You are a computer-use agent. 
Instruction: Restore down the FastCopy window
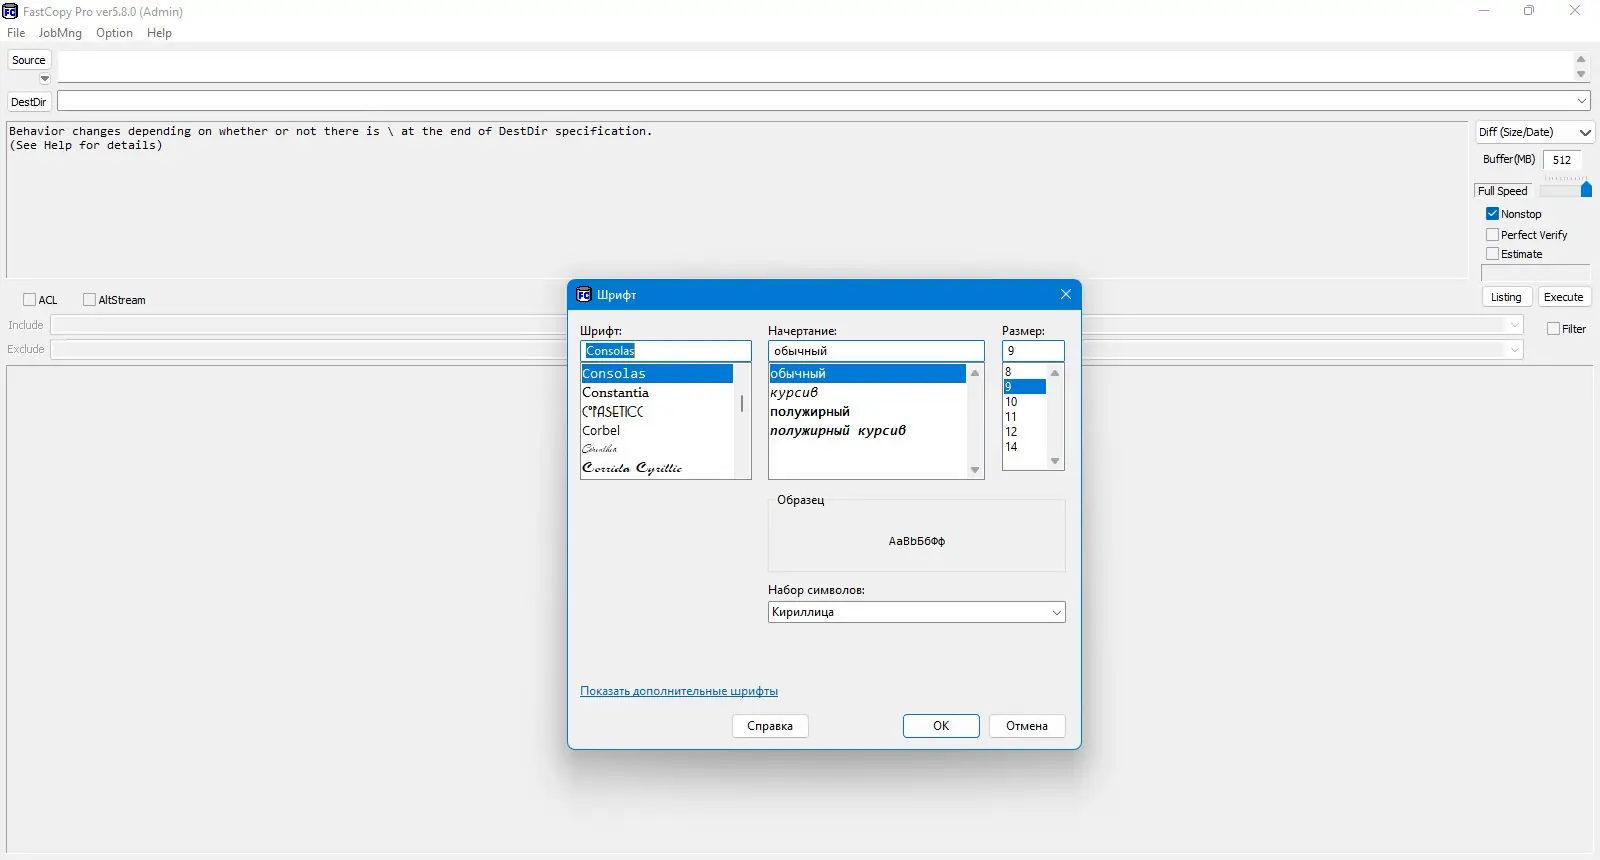coord(1529,11)
